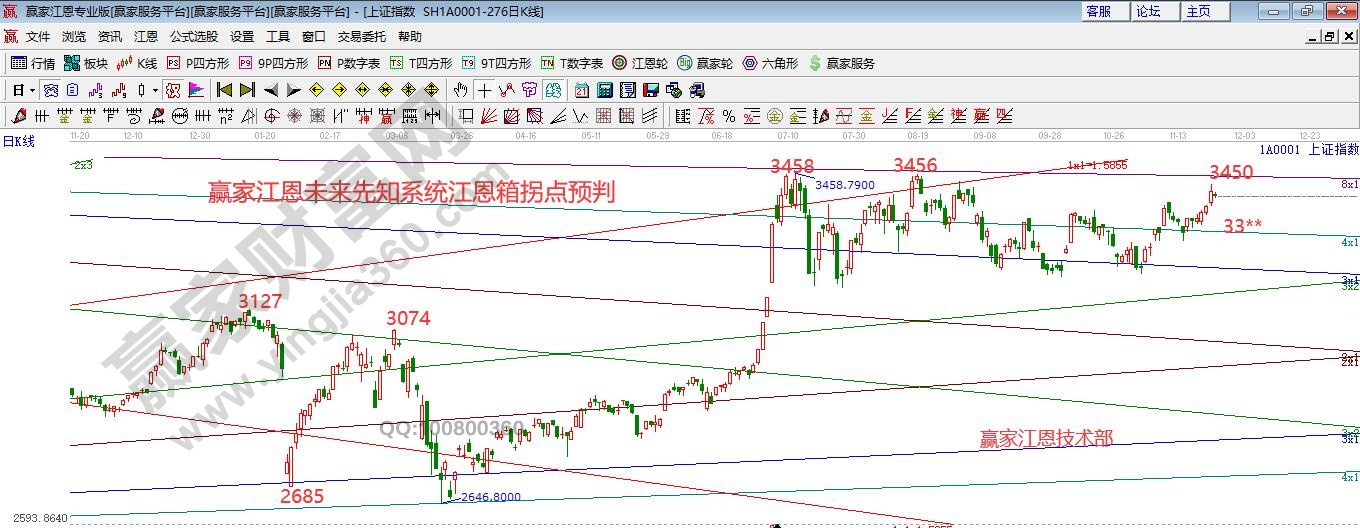
Task: Open the 公式选股 menu
Action: [193, 36]
